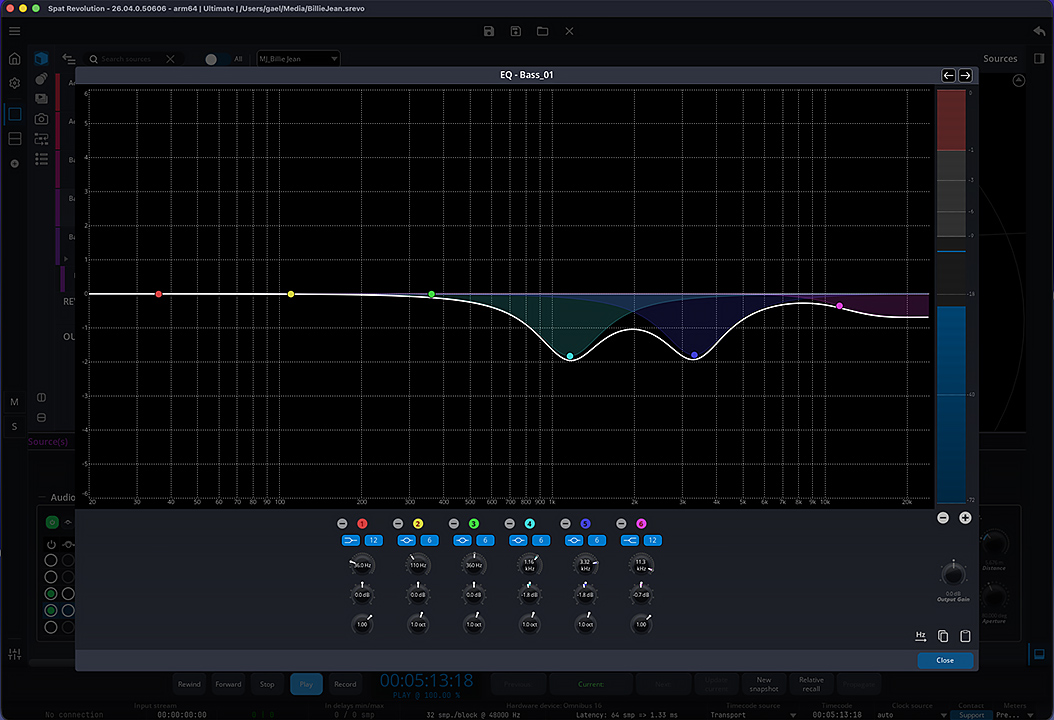Open the slope value 12 selector for band 1
The width and height of the screenshot is (1054, 720).
[373, 540]
